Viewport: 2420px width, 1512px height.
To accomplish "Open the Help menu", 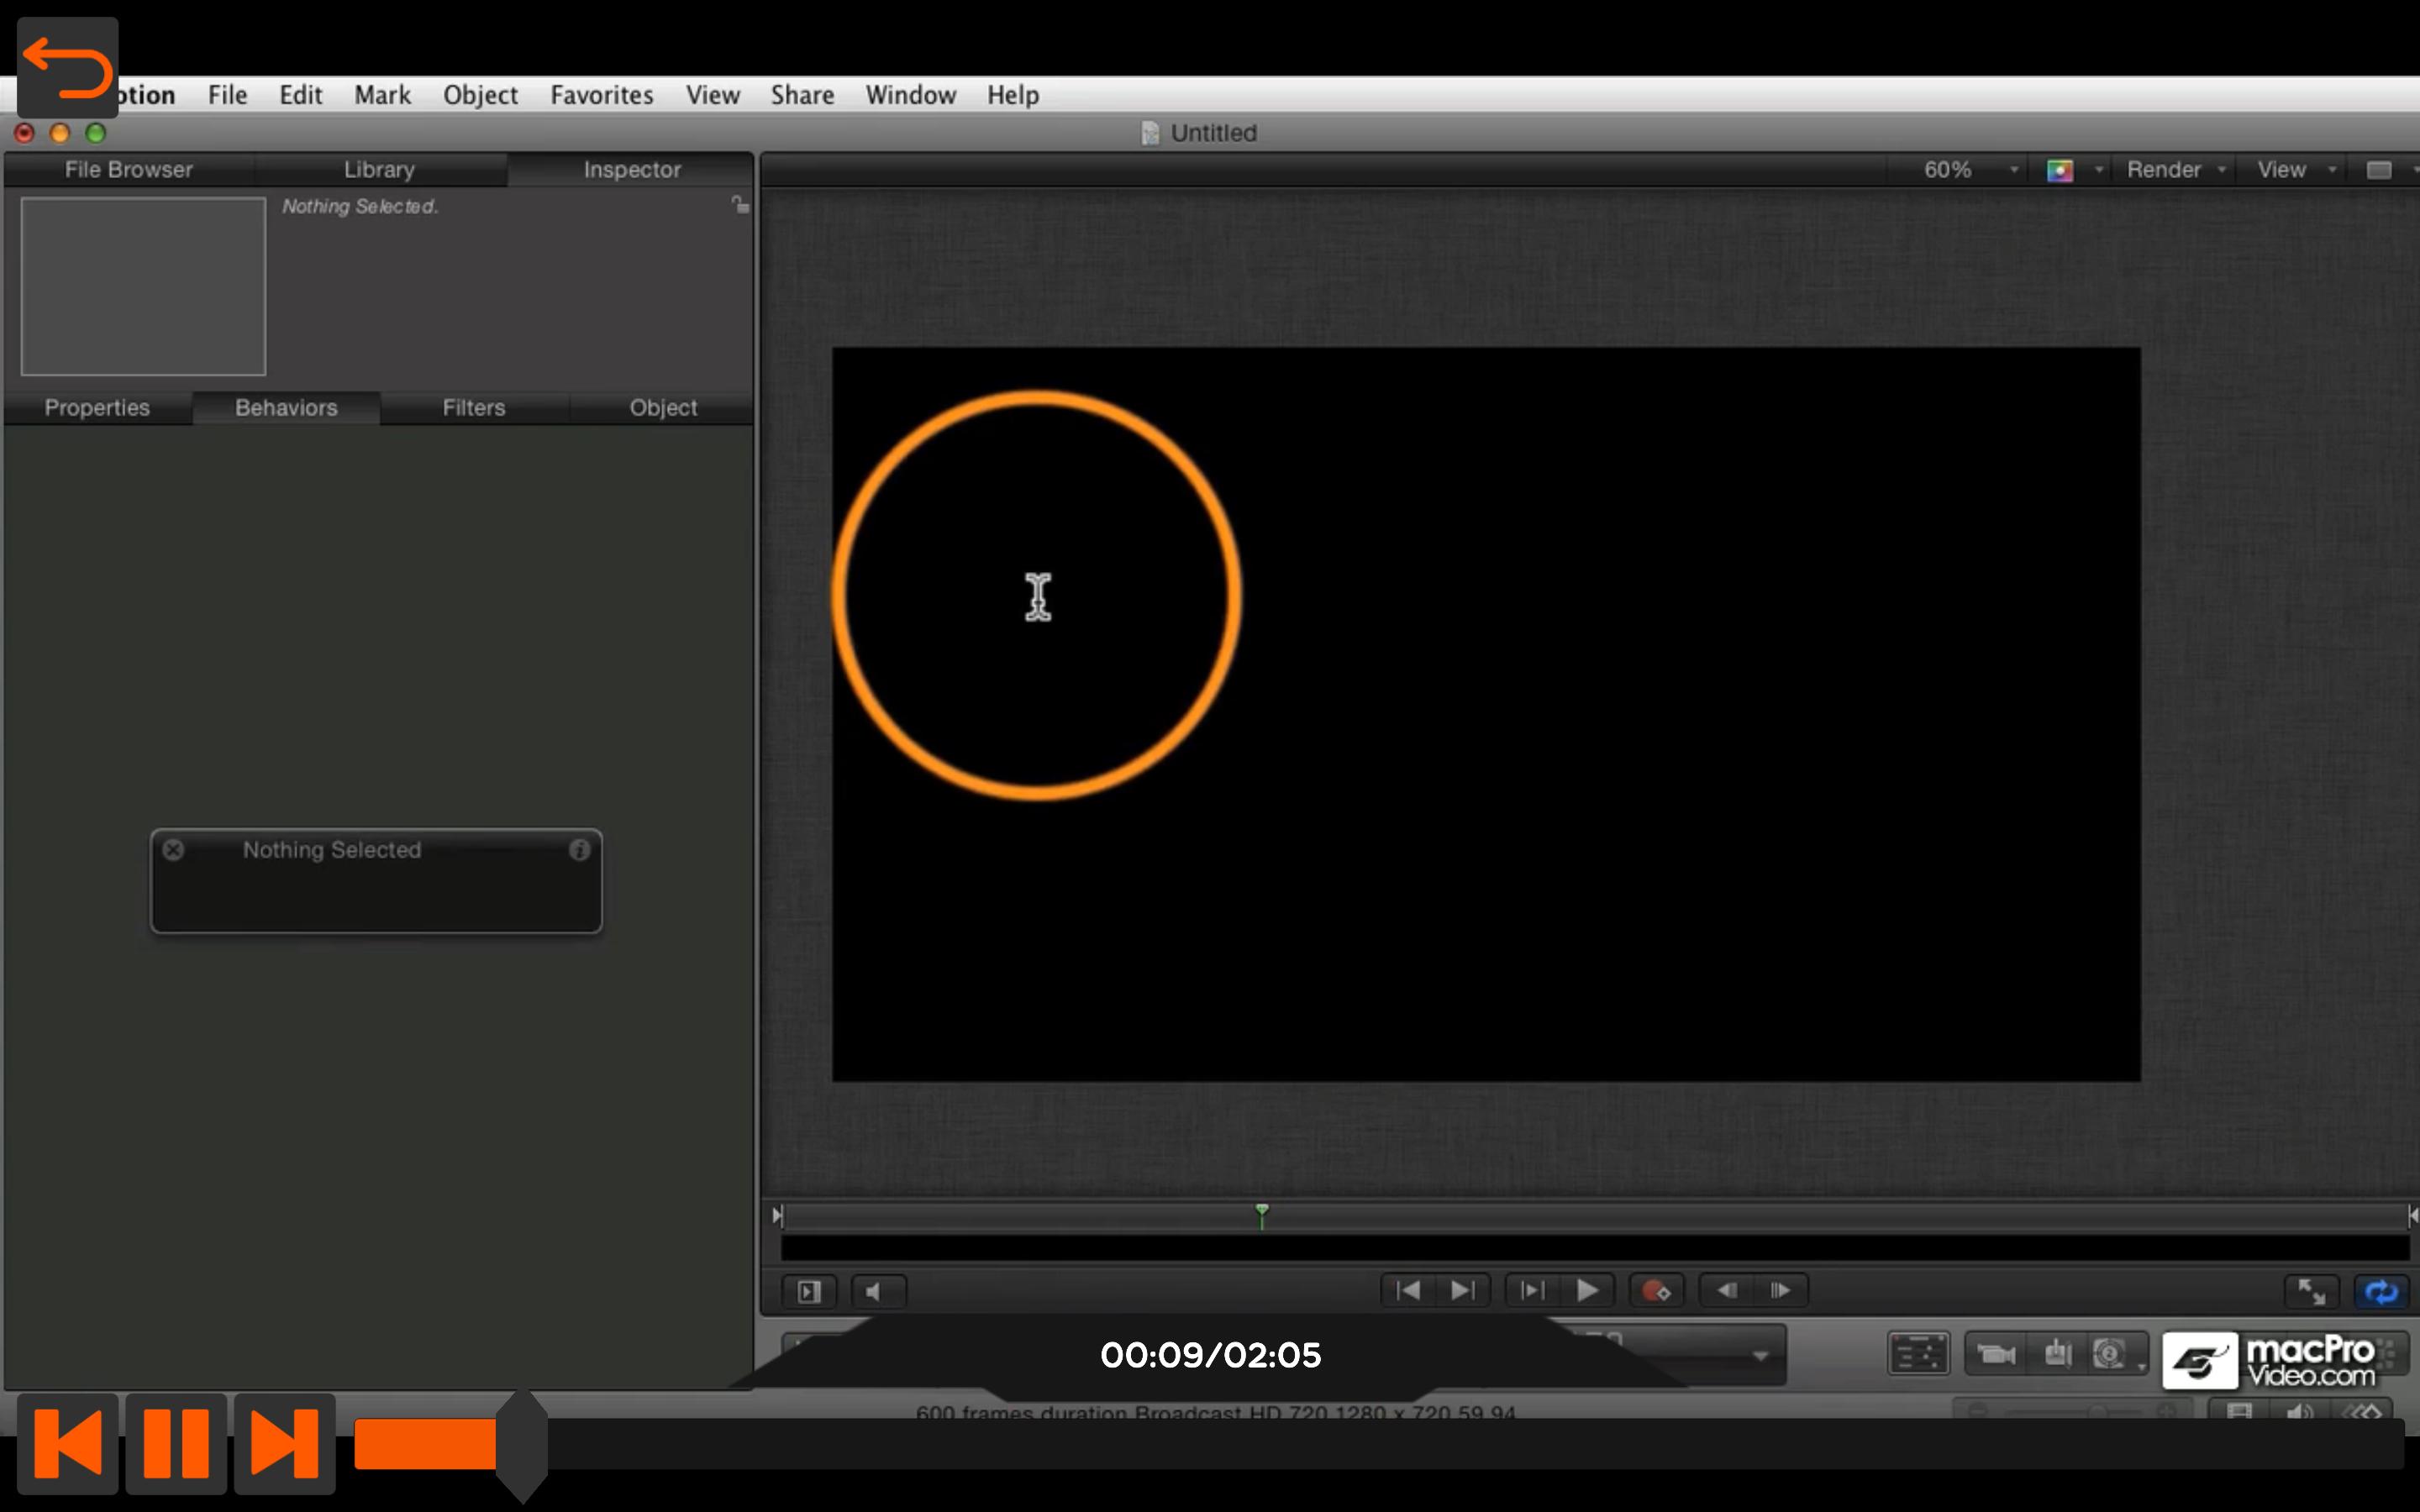I will (x=1013, y=95).
